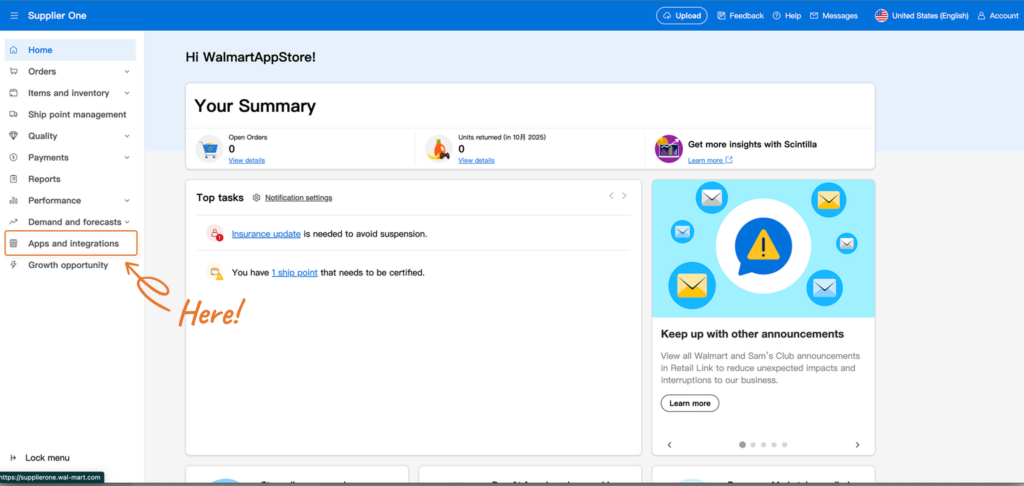Click the Scintilla insights purple icon
Screen dimensions: 1024x486
(x=669, y=148)
